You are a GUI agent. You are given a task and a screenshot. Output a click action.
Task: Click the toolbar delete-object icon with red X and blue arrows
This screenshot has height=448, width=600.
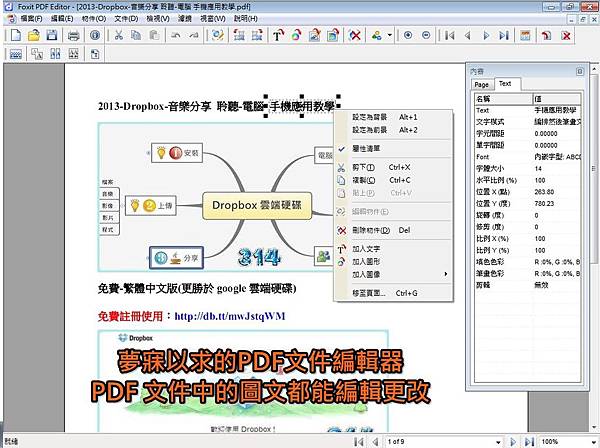pyautogui.click(x=355, y=36)
